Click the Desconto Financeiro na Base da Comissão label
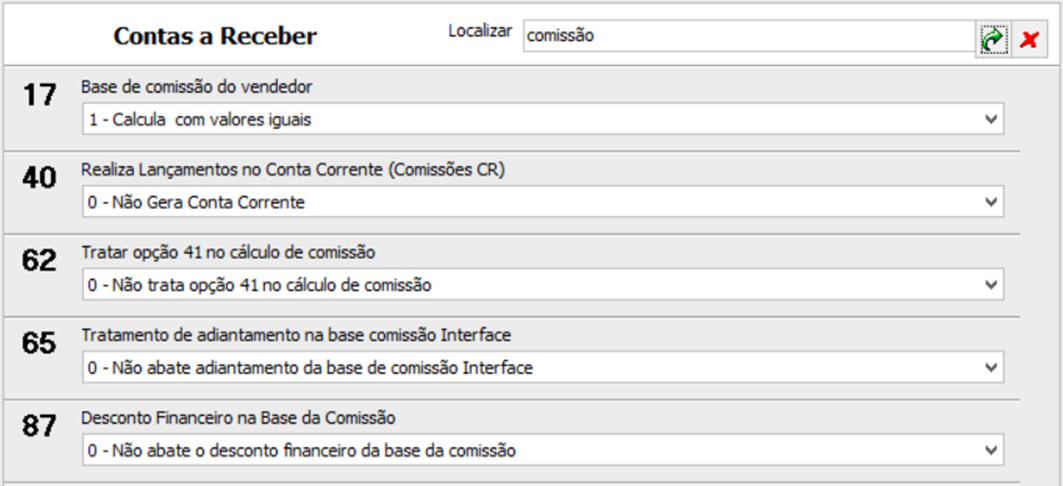The width and height of the screenshot is (1063, 486). pyautogui.click(x=238, y=418)
